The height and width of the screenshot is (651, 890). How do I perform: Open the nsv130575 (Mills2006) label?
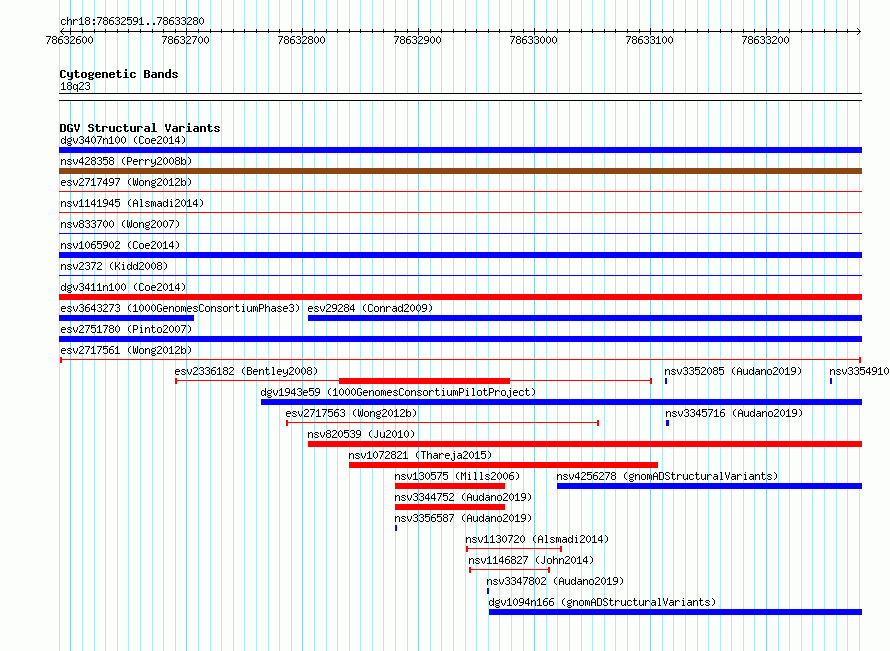coord(457,476)
